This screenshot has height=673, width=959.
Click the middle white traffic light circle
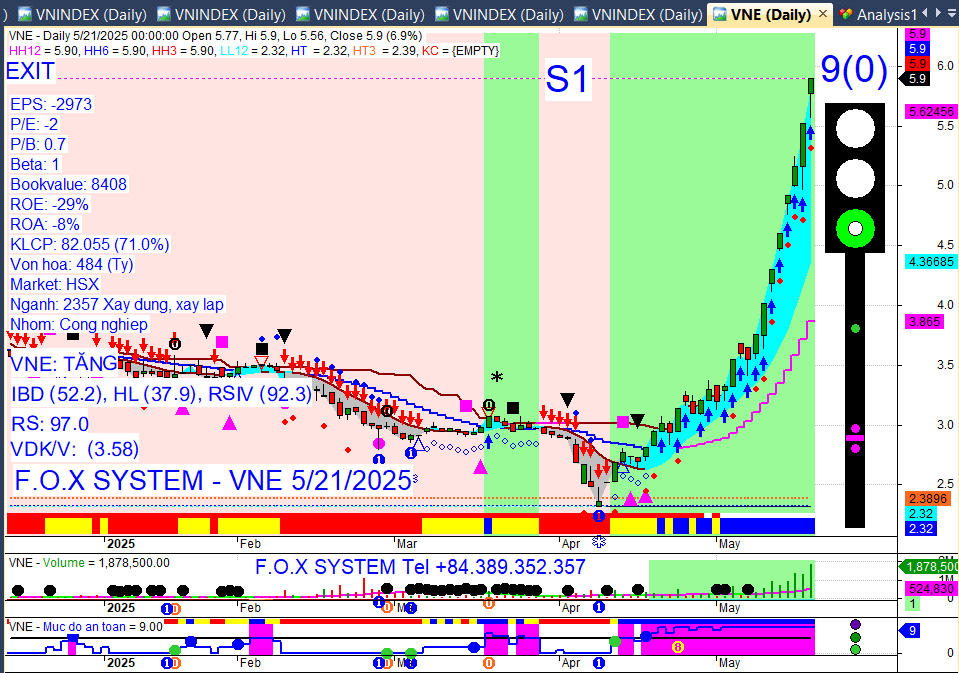[x=855, y=179]
